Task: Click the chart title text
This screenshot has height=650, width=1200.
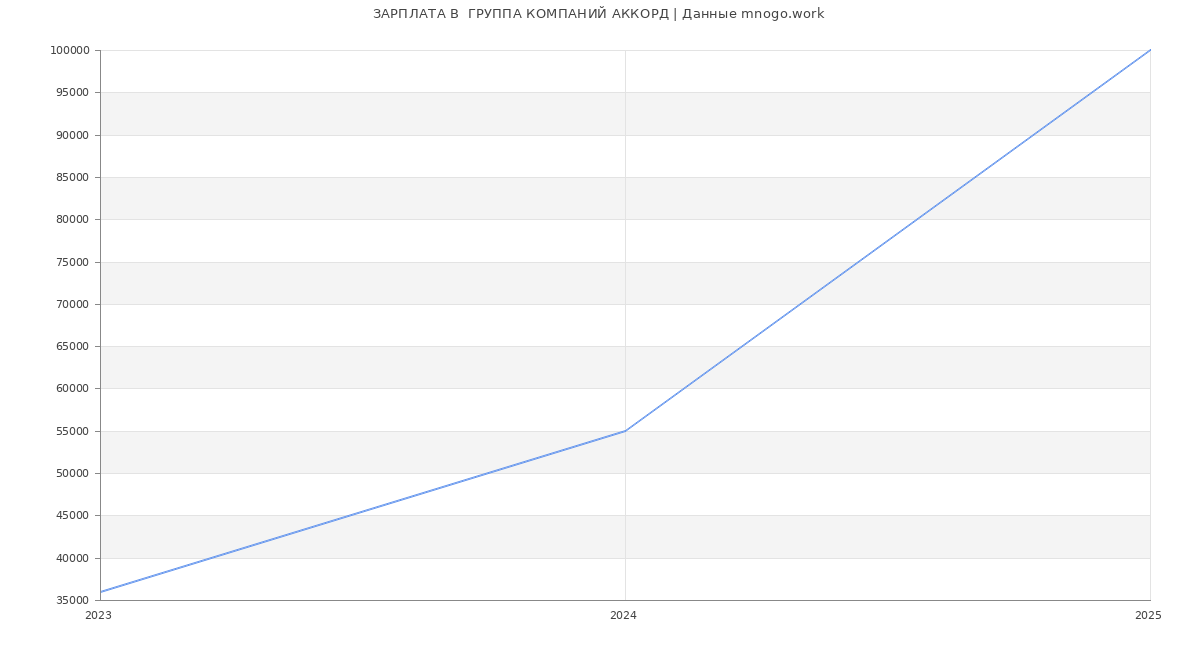Action: coord(598,14)
